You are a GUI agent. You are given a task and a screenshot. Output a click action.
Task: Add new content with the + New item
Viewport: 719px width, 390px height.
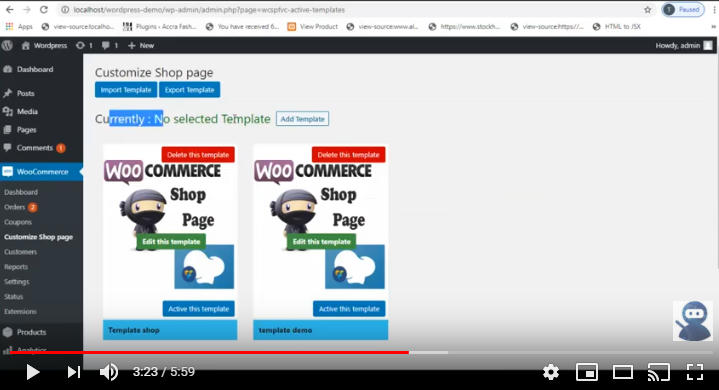pos(141,45)
